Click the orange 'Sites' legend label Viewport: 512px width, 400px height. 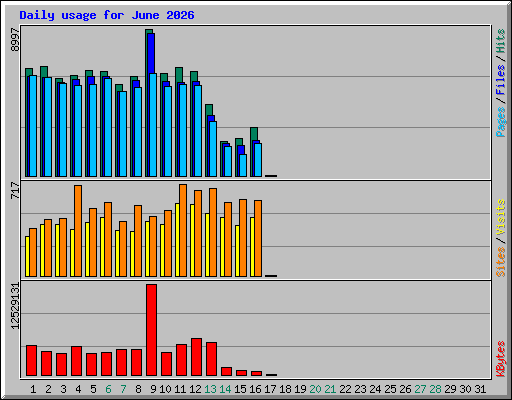[501, 262]
